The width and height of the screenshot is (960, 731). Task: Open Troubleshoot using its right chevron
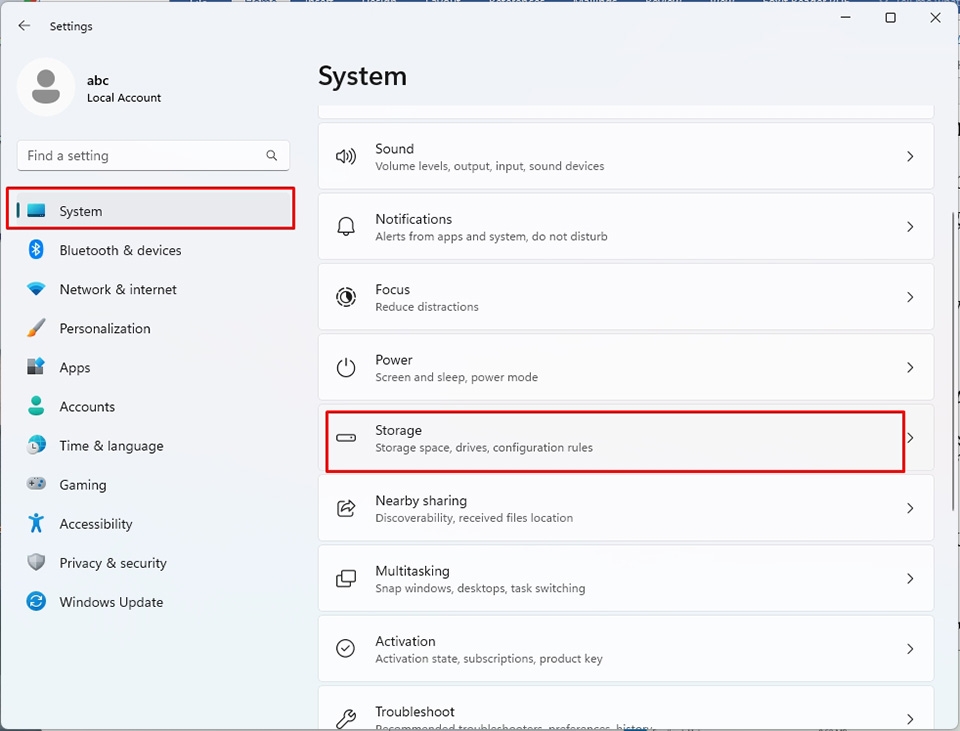(x=910, y=719)
